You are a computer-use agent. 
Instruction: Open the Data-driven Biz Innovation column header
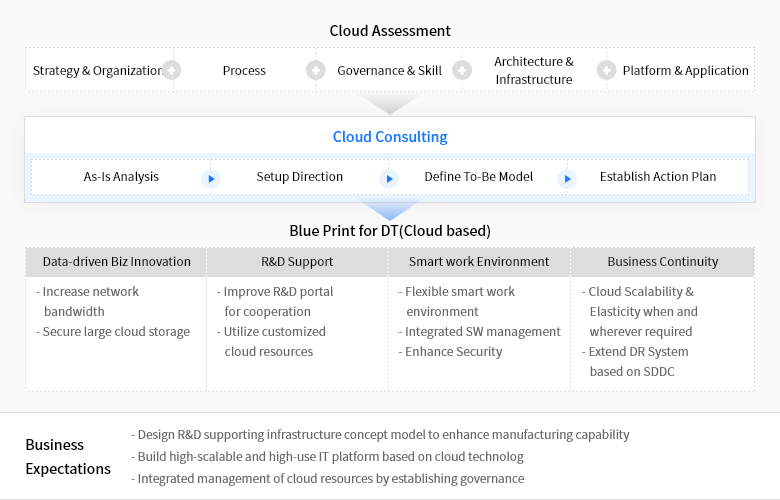(116, 262)
